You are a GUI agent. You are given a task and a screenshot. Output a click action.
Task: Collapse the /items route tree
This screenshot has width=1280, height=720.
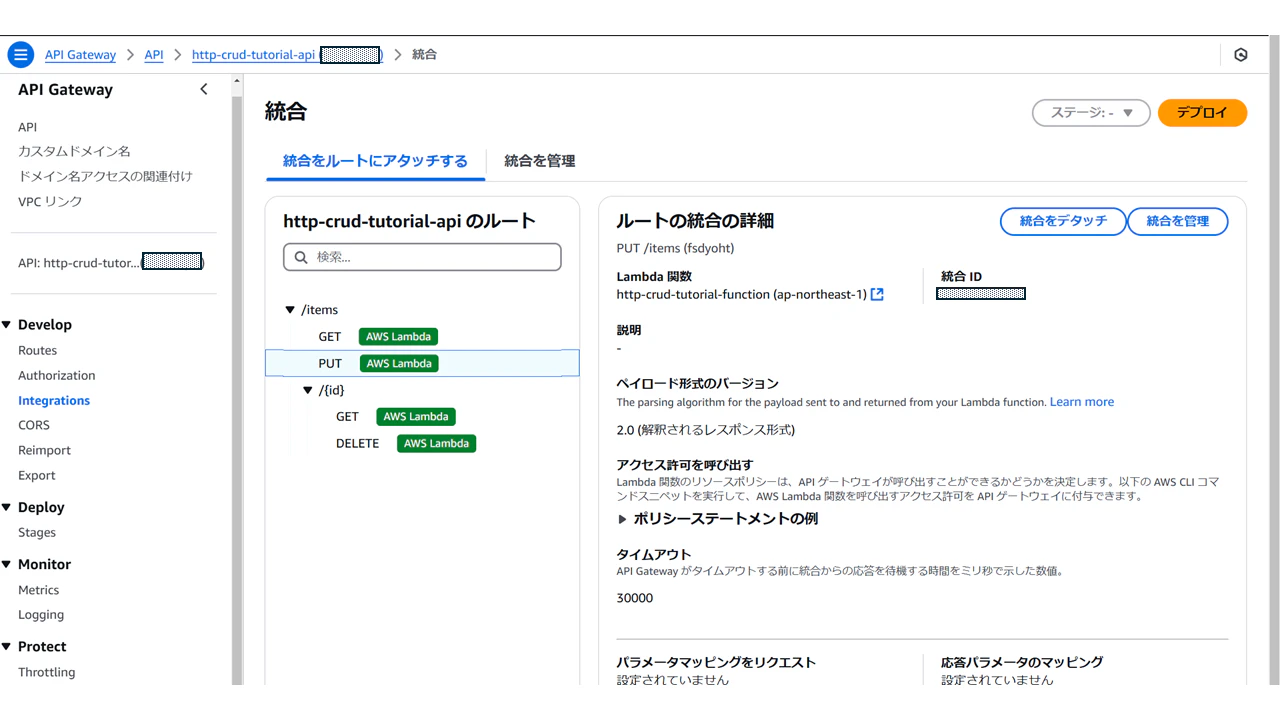coord(290,310)
